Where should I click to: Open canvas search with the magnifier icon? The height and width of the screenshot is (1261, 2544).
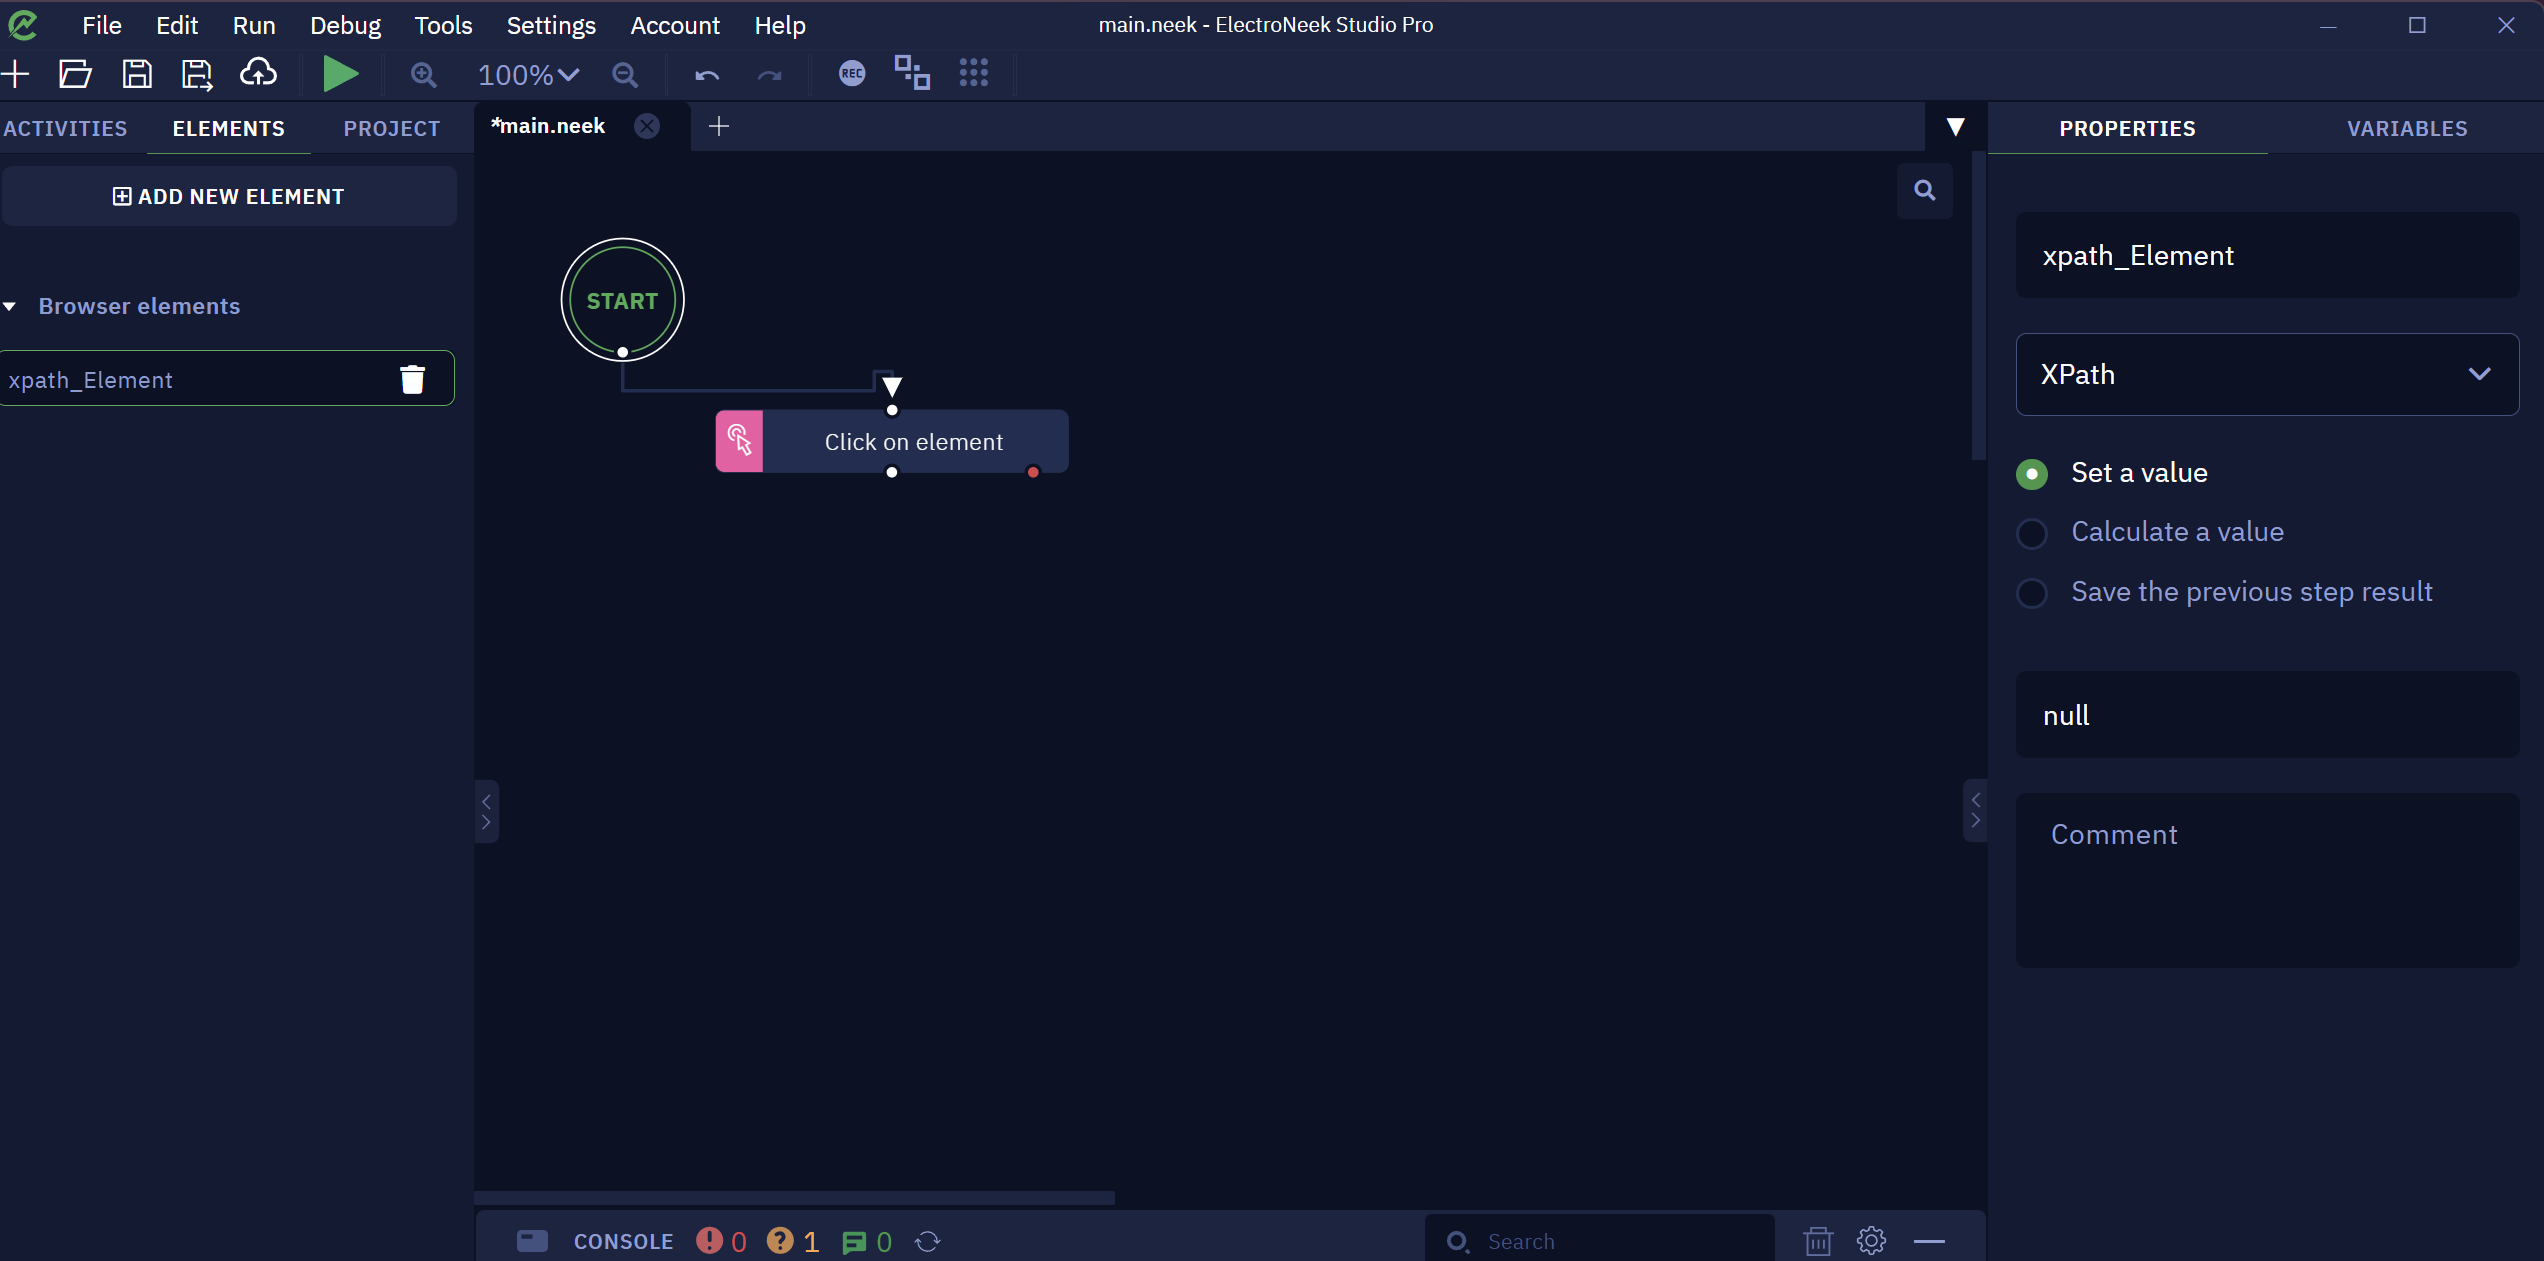[x=1924, y=190]
